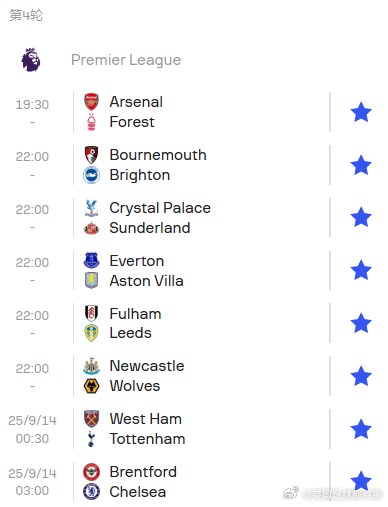Click the Wolves club badge

pyautogui.click(x=91, y=386)
